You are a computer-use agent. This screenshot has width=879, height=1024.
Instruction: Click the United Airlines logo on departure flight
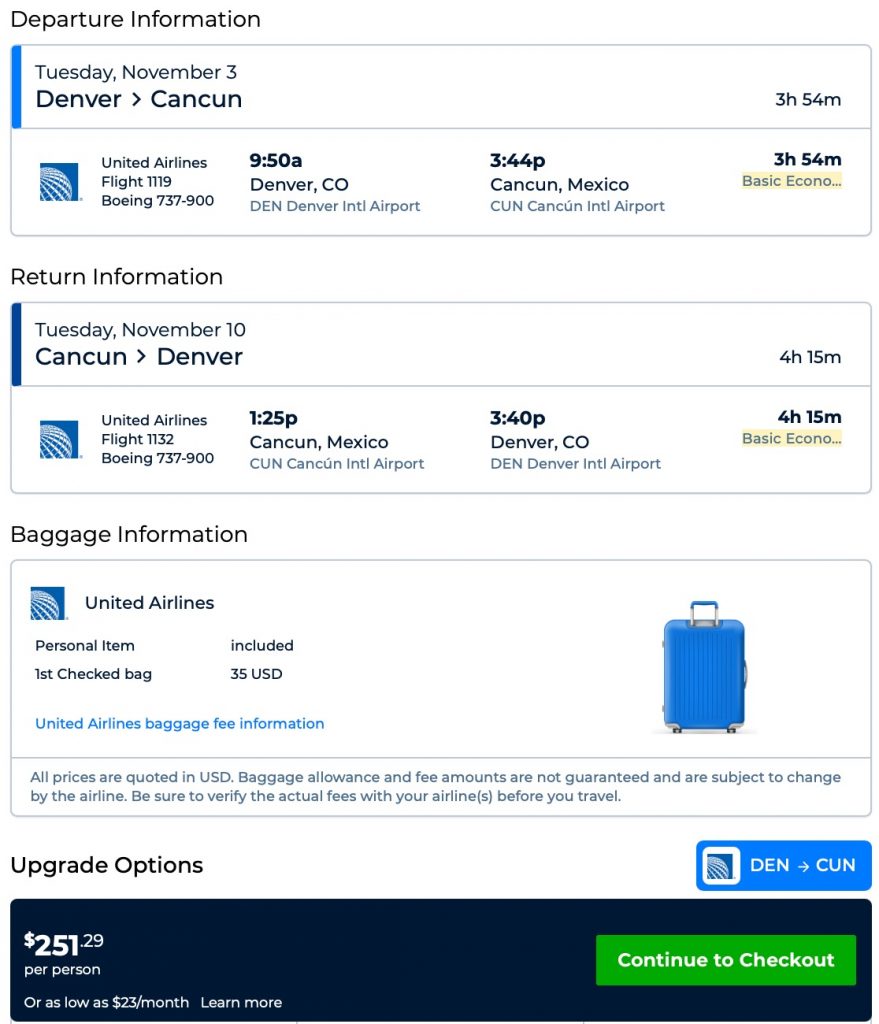point(60,182)
